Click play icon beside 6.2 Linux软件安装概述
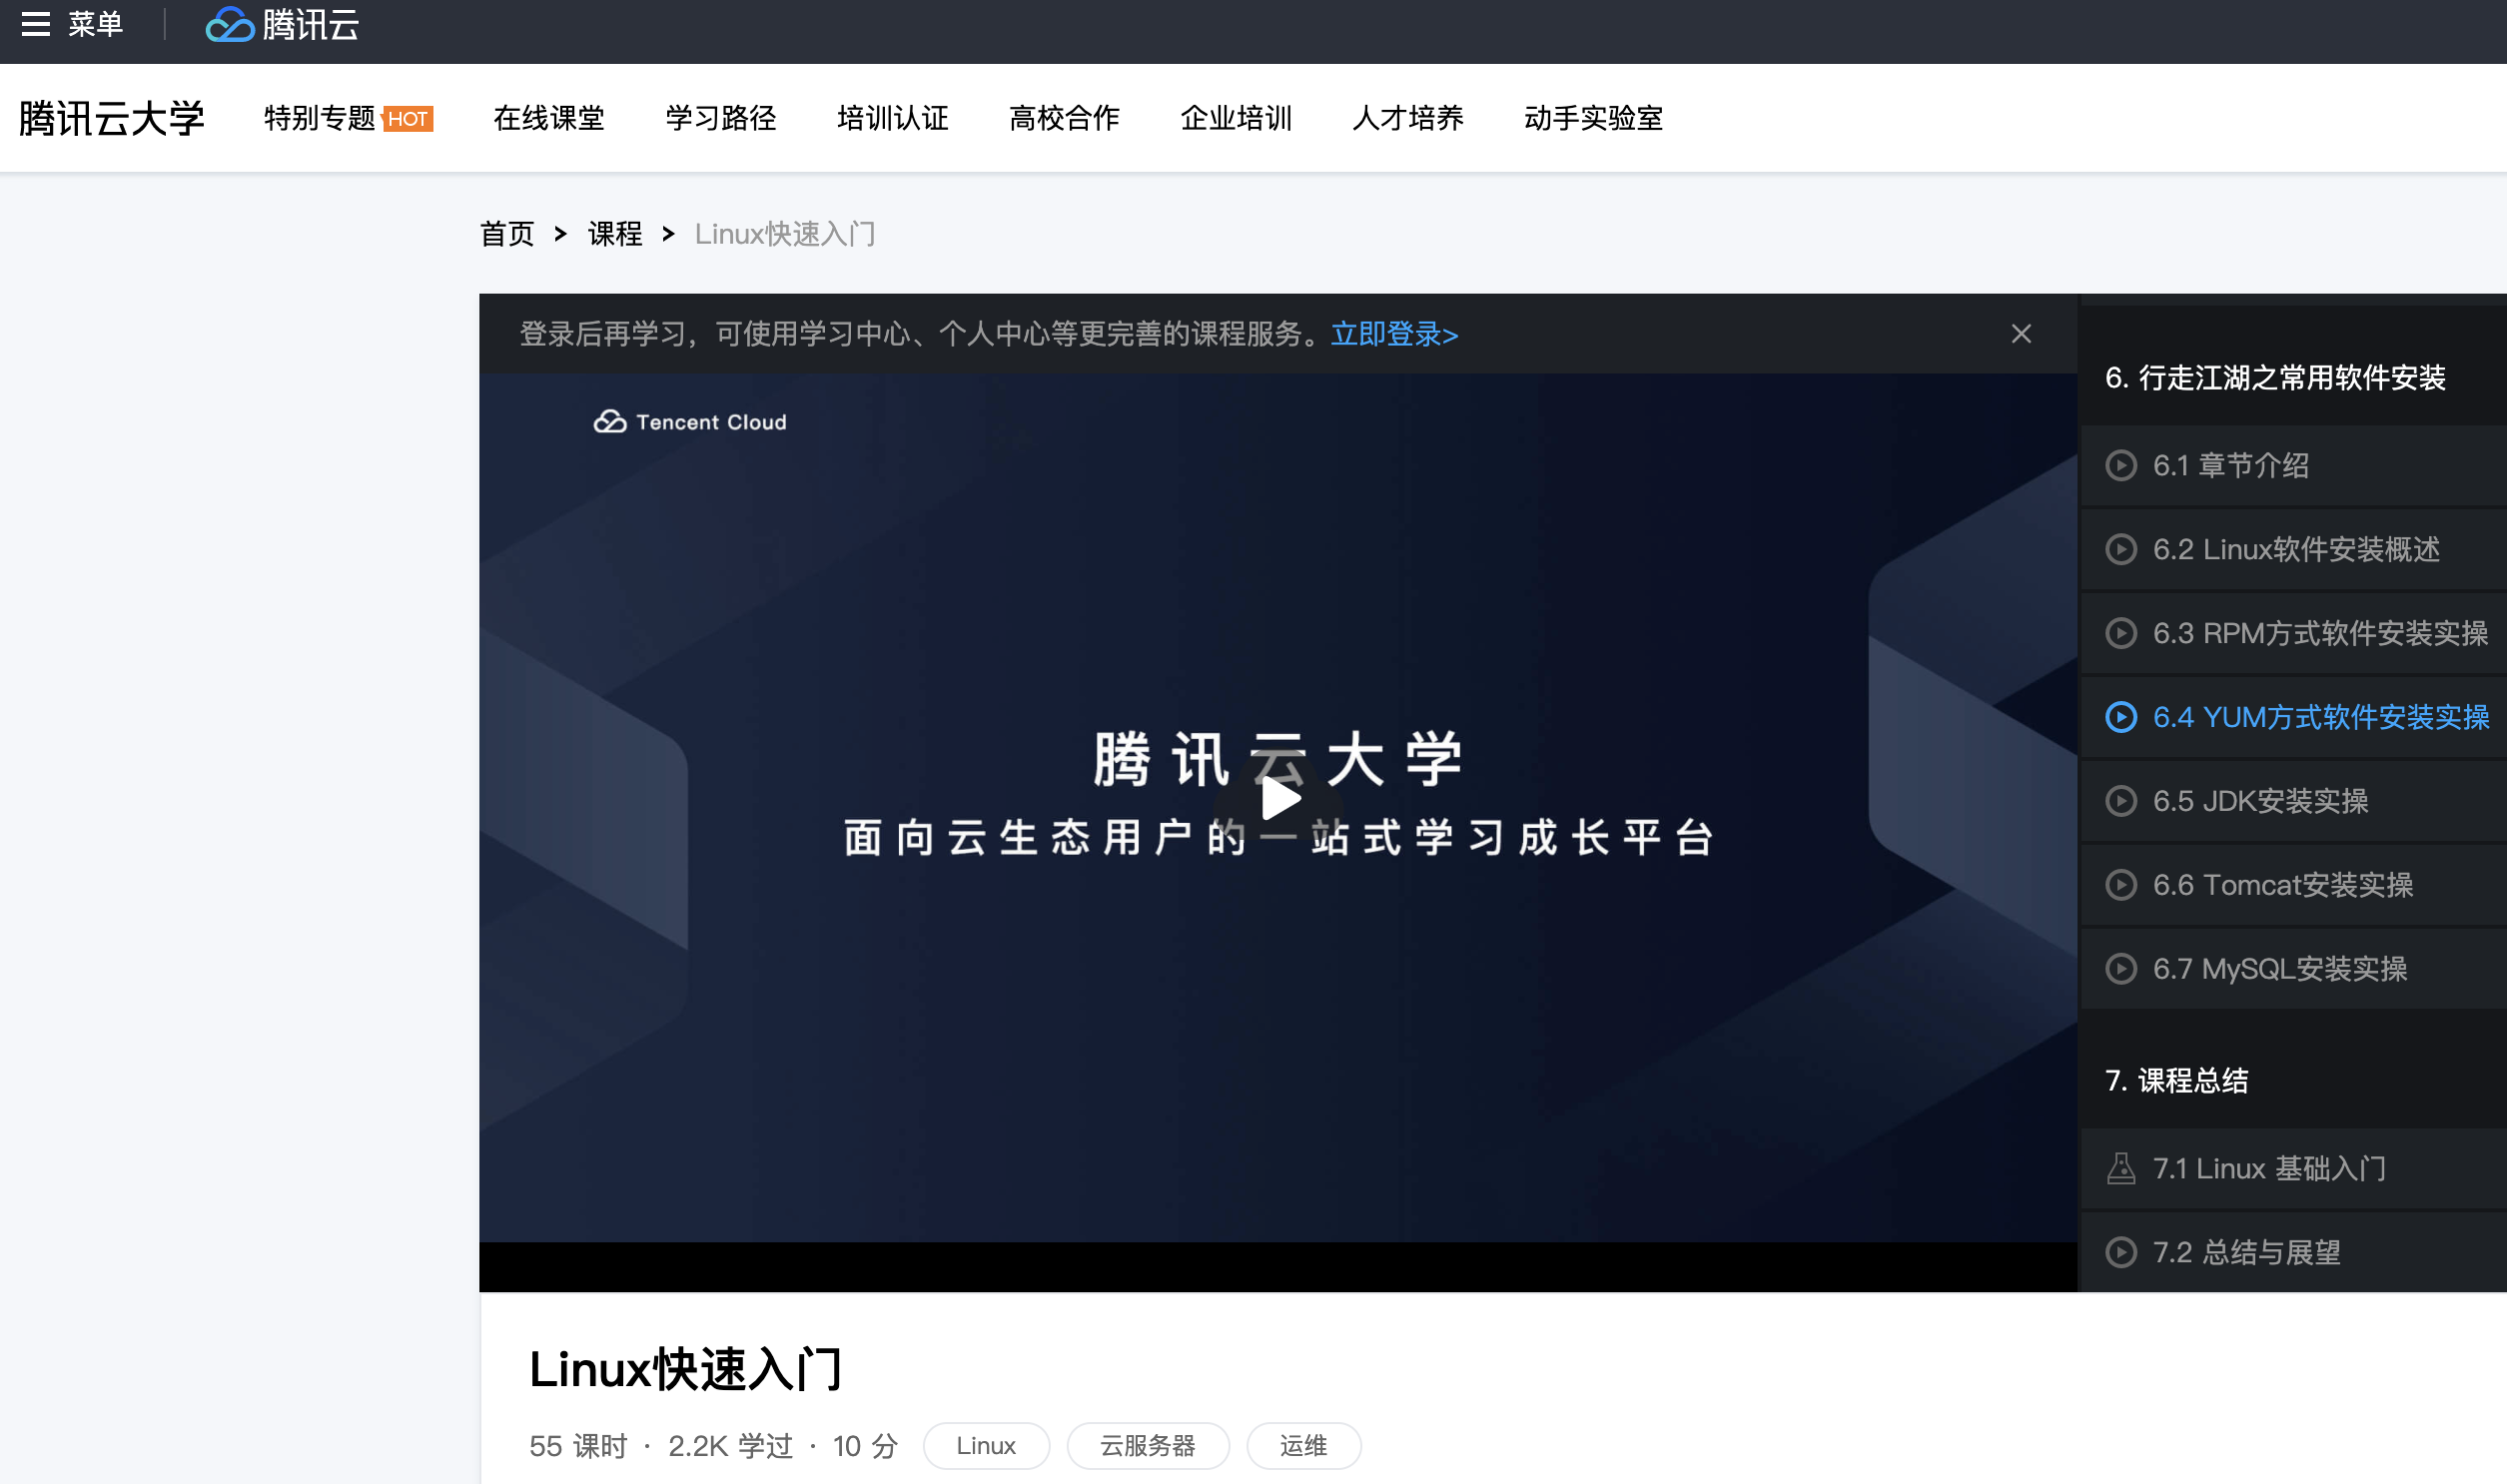Screen dimensions: 2507x1484 [2122, 550]
